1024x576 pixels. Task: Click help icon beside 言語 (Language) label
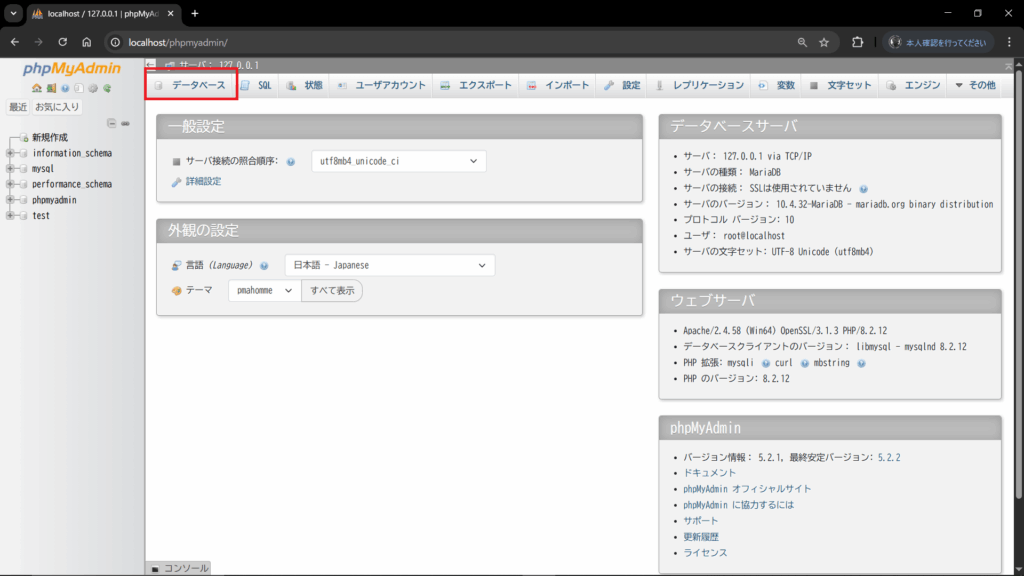pyautogui.click(x=264, y=266)
